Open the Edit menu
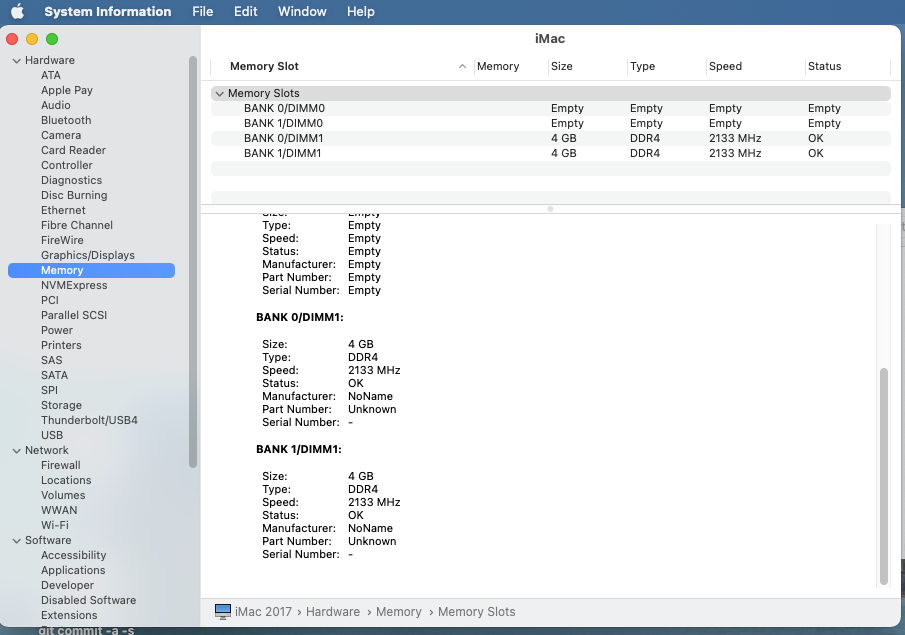 coord(245,12)
